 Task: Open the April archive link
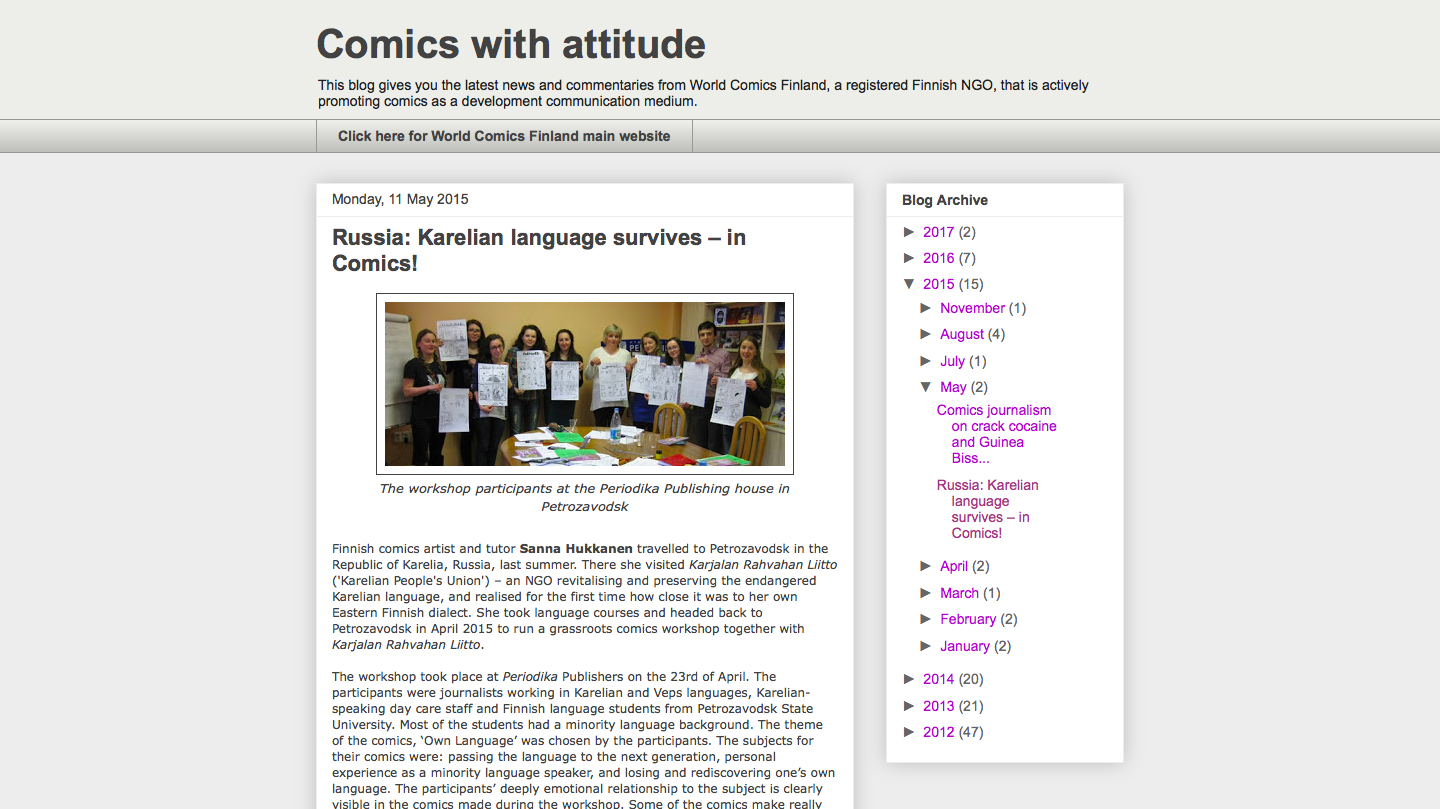coord(954,566)
